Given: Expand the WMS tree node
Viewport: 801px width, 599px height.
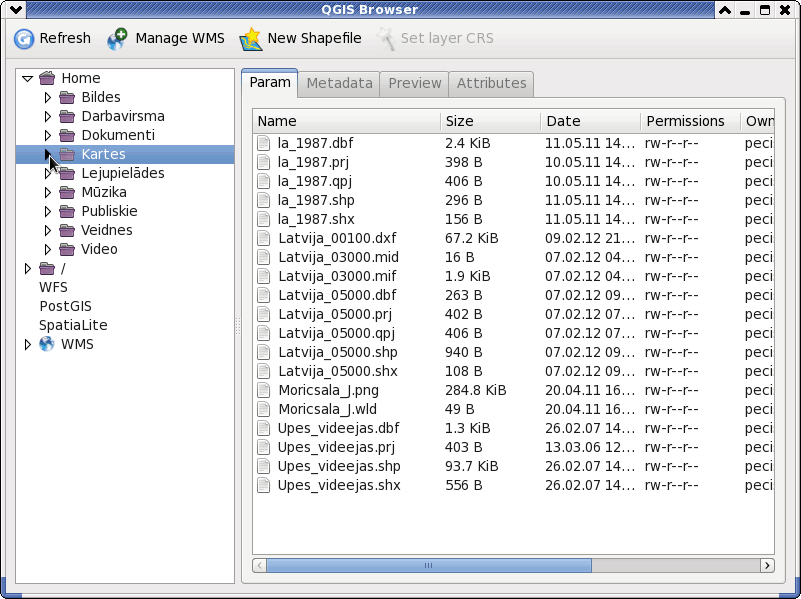Looking at the screenshot, I should point(28,344).
